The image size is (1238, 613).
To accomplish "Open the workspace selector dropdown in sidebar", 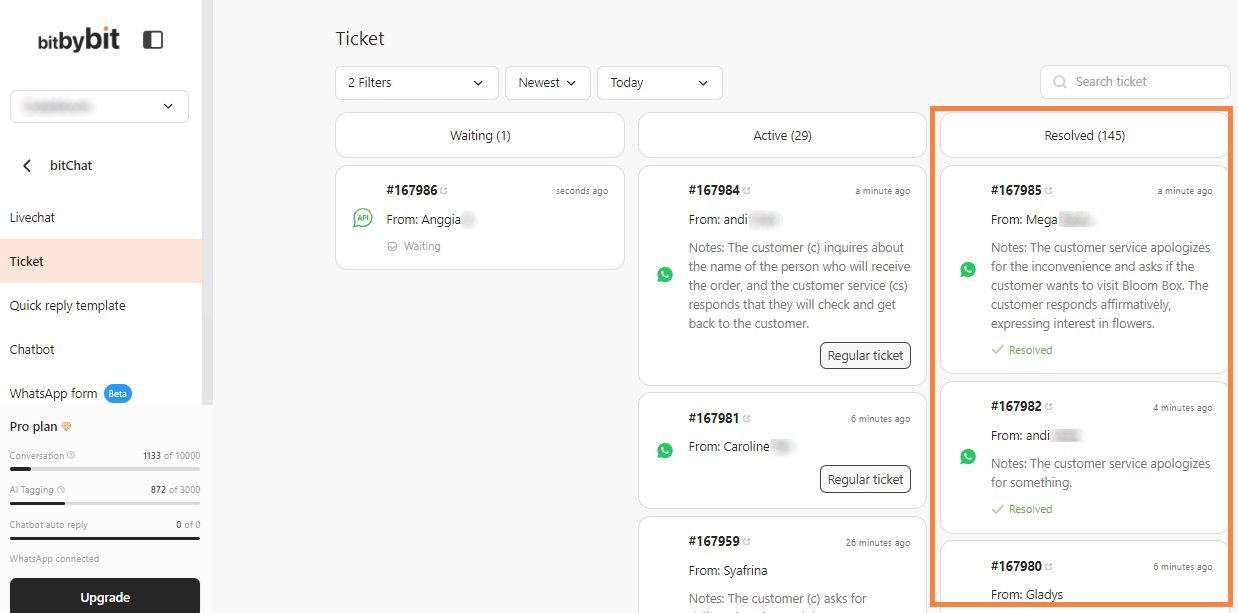I will [99, 107].
